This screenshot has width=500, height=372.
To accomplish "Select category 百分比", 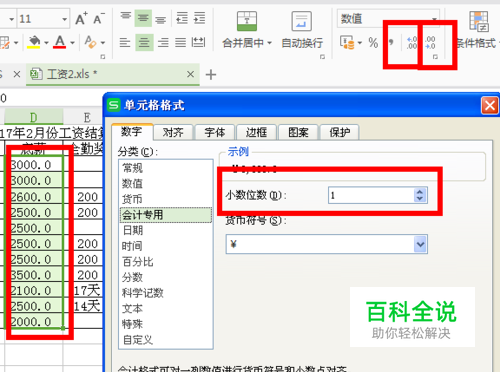I will coord(166,262).
